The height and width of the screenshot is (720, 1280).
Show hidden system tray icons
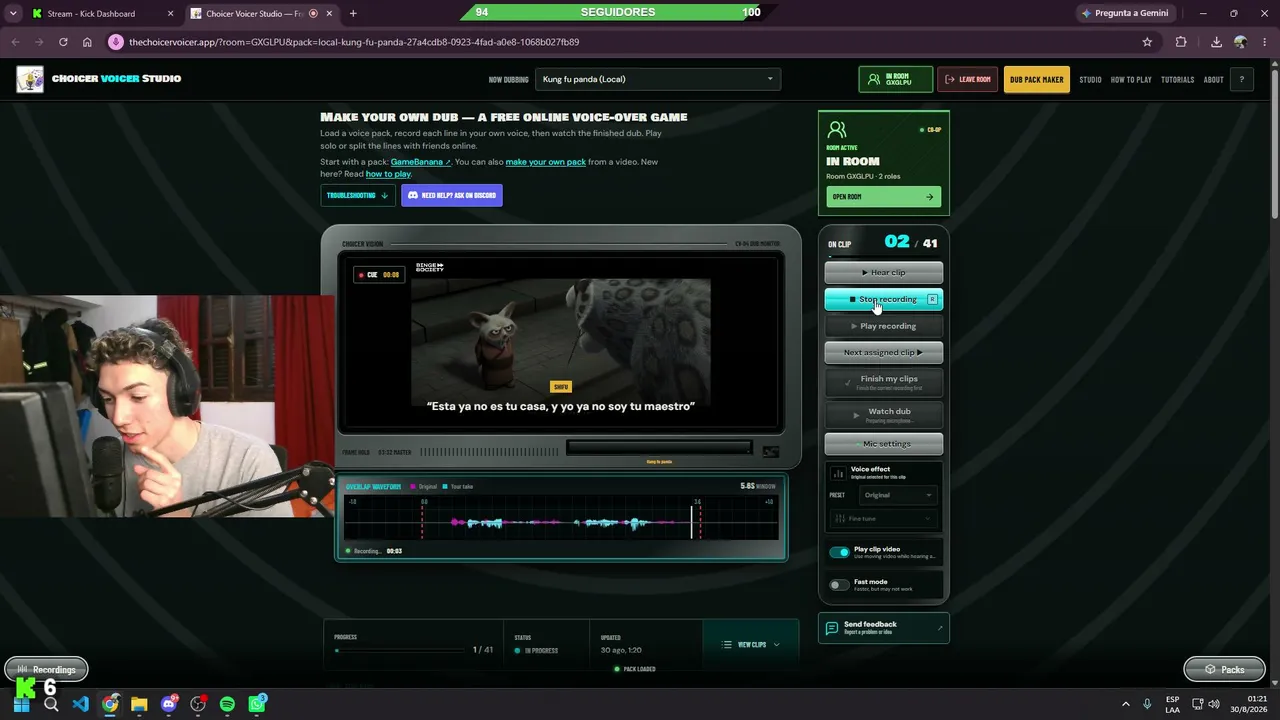(1125, 704)
